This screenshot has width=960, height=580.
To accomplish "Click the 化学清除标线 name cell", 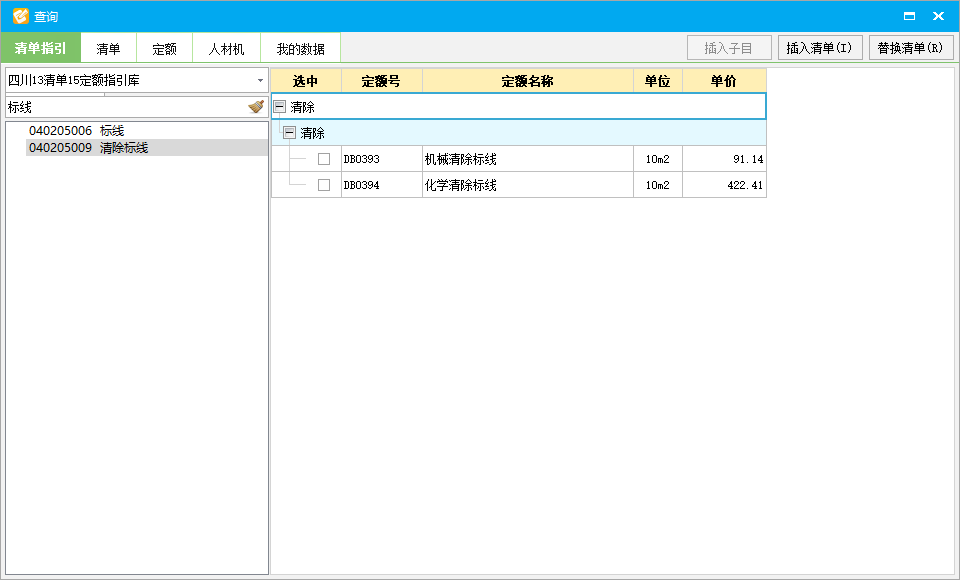I will (528, 185).
